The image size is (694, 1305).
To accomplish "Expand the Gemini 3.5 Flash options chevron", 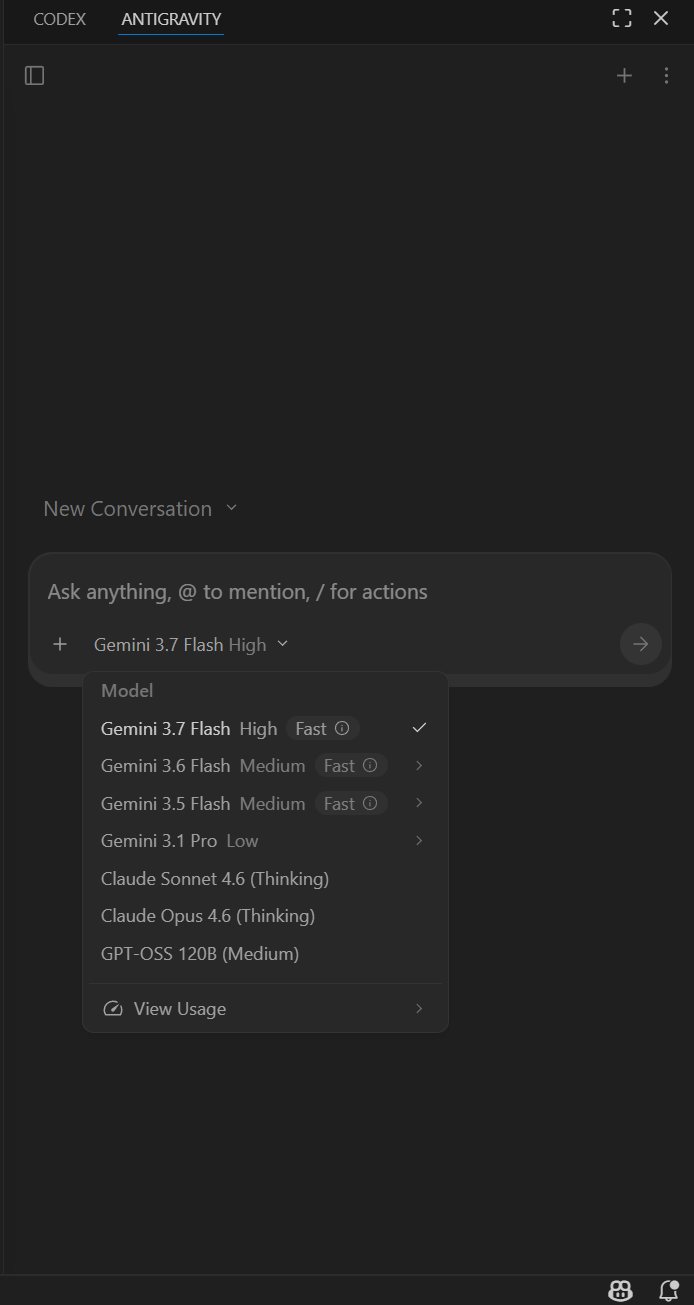I will tap(419, 803).
